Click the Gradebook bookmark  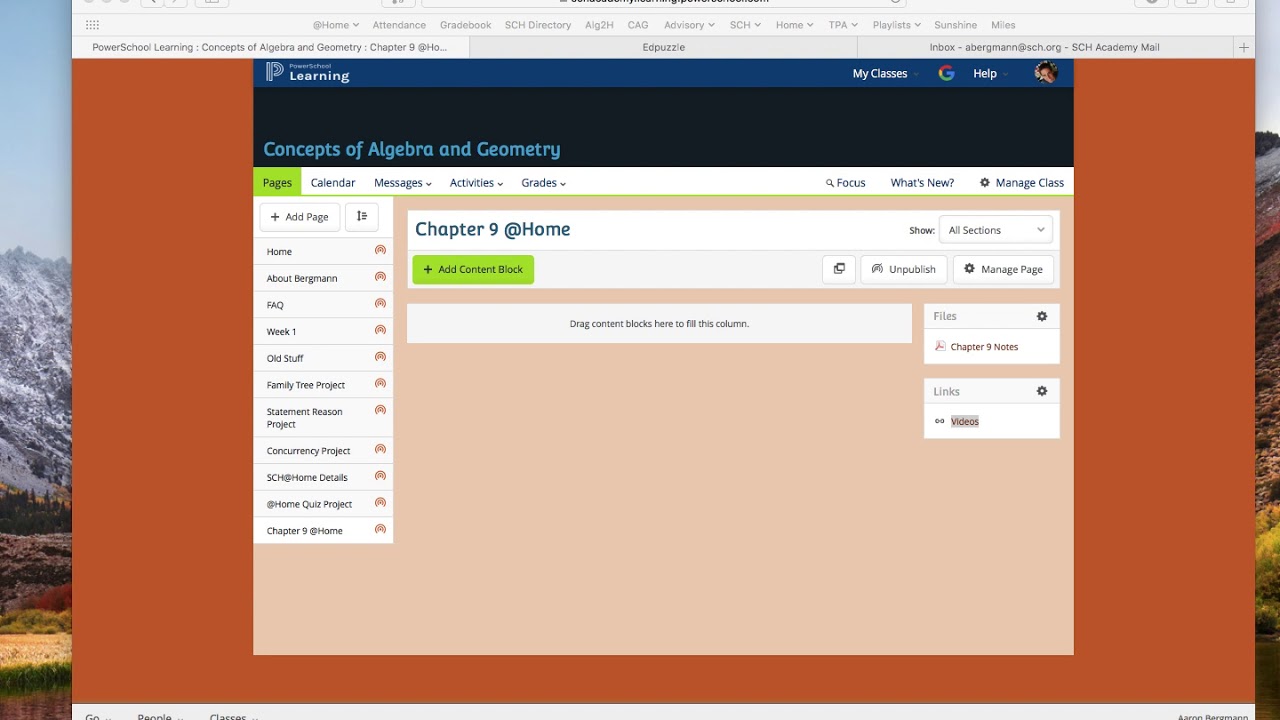click(466, 25)
